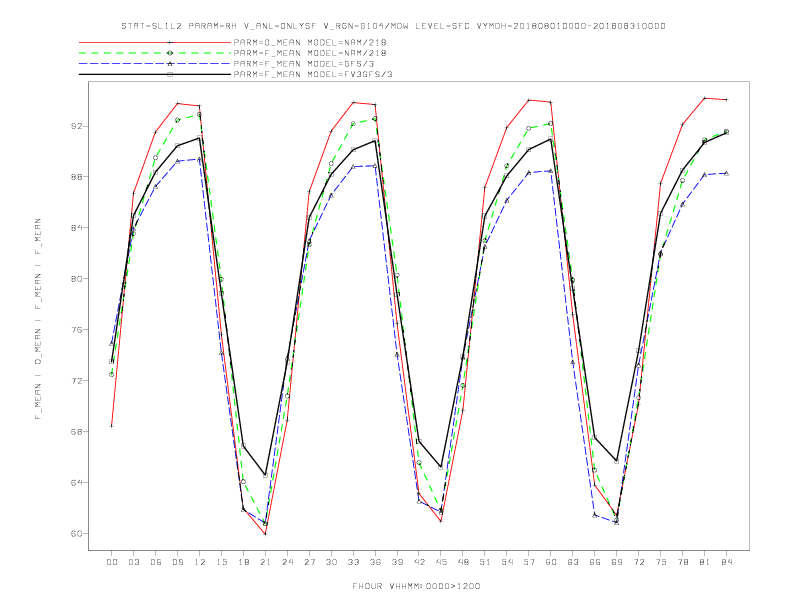This screenshot has width=792, height=612.
Task: Click blue line's final triangle marker at hour 84
Action: coord(726,173)
